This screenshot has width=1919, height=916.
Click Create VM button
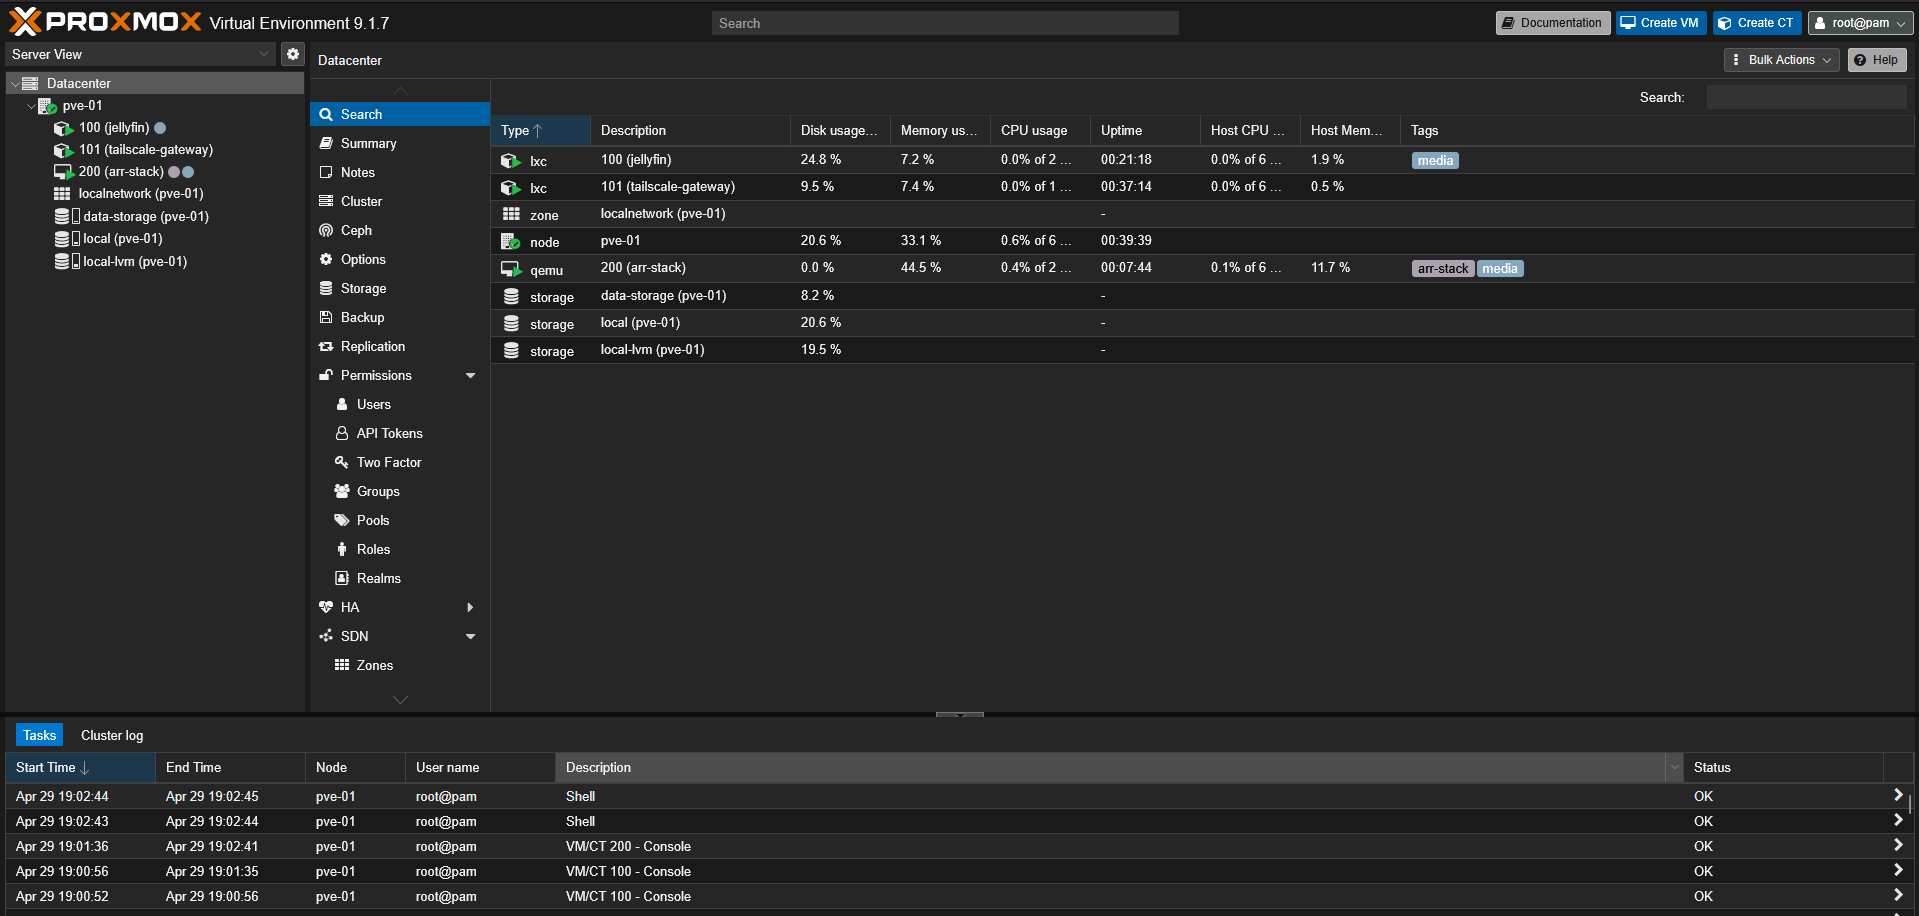1661,23
